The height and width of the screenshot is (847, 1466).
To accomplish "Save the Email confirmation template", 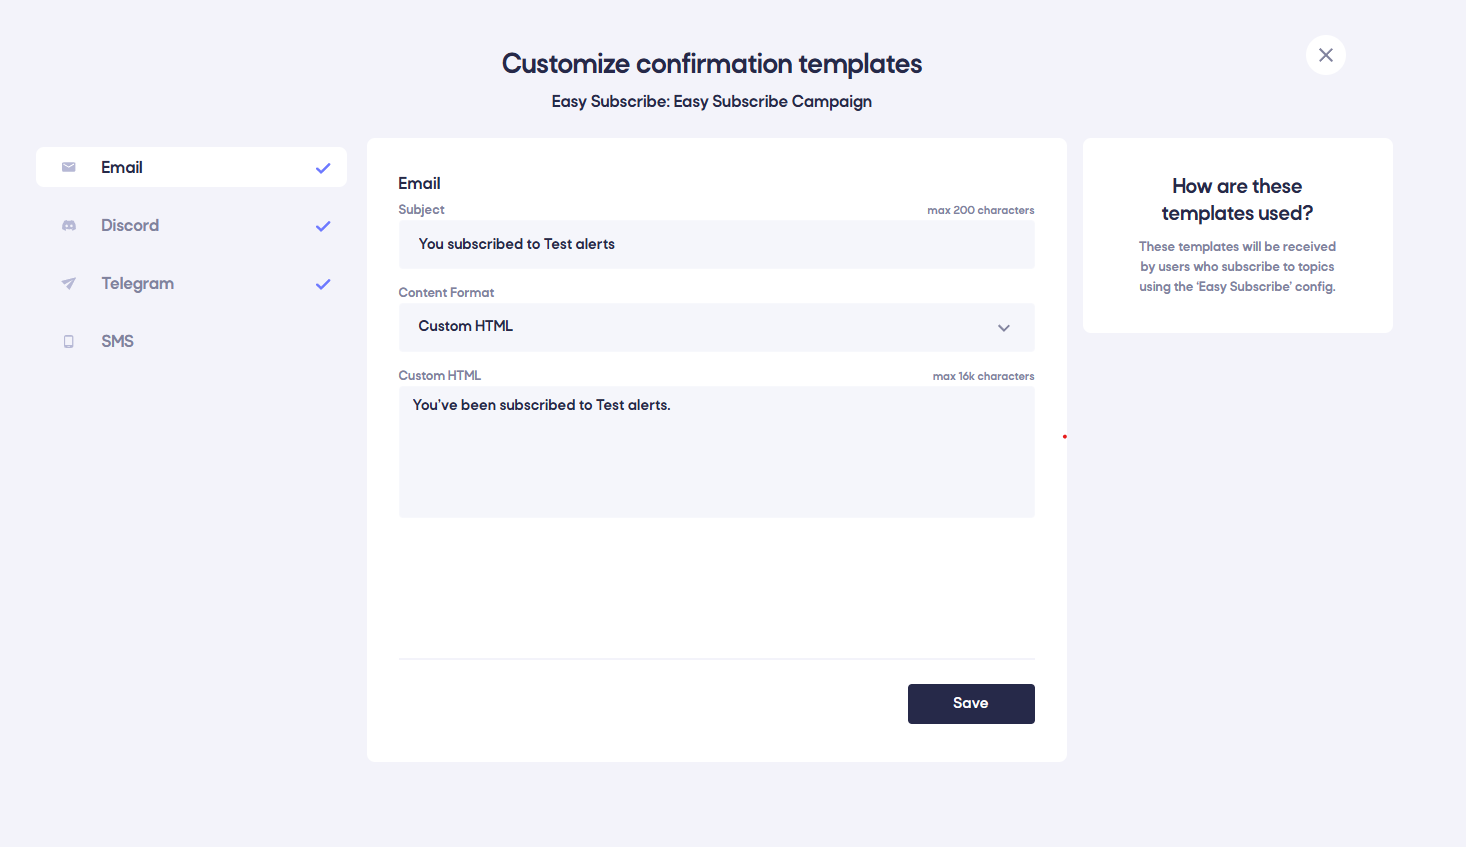I will [x=970, y=703].
